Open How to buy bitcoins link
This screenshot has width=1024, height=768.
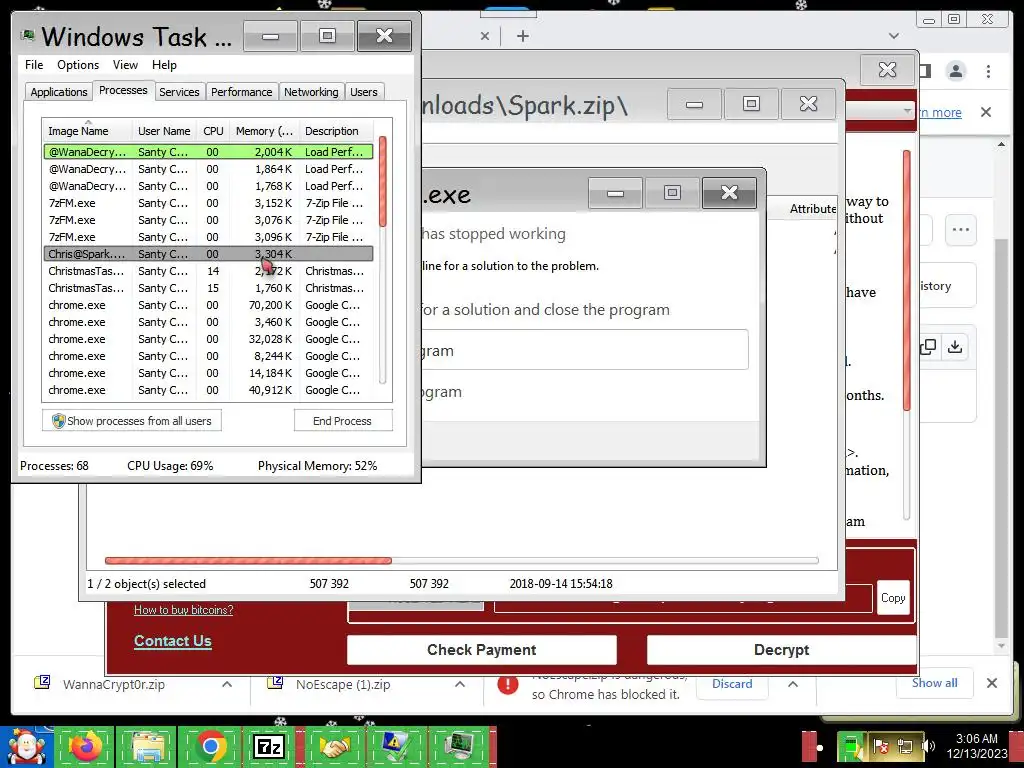click(184, 610)
